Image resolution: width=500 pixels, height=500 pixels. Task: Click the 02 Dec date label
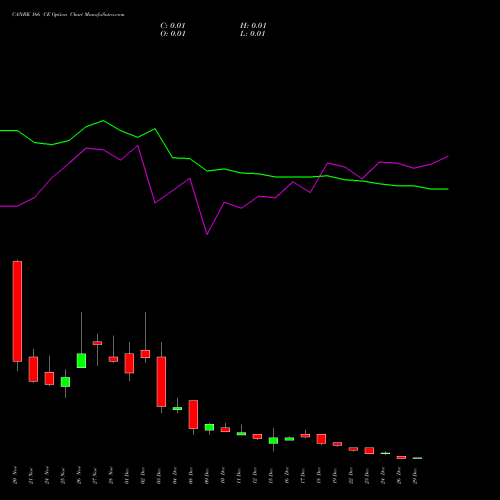(x=143, y=475)
